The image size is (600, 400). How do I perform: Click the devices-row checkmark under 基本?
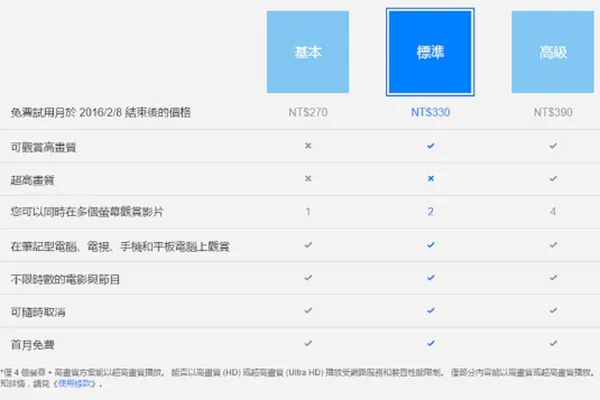pos(308,245)
